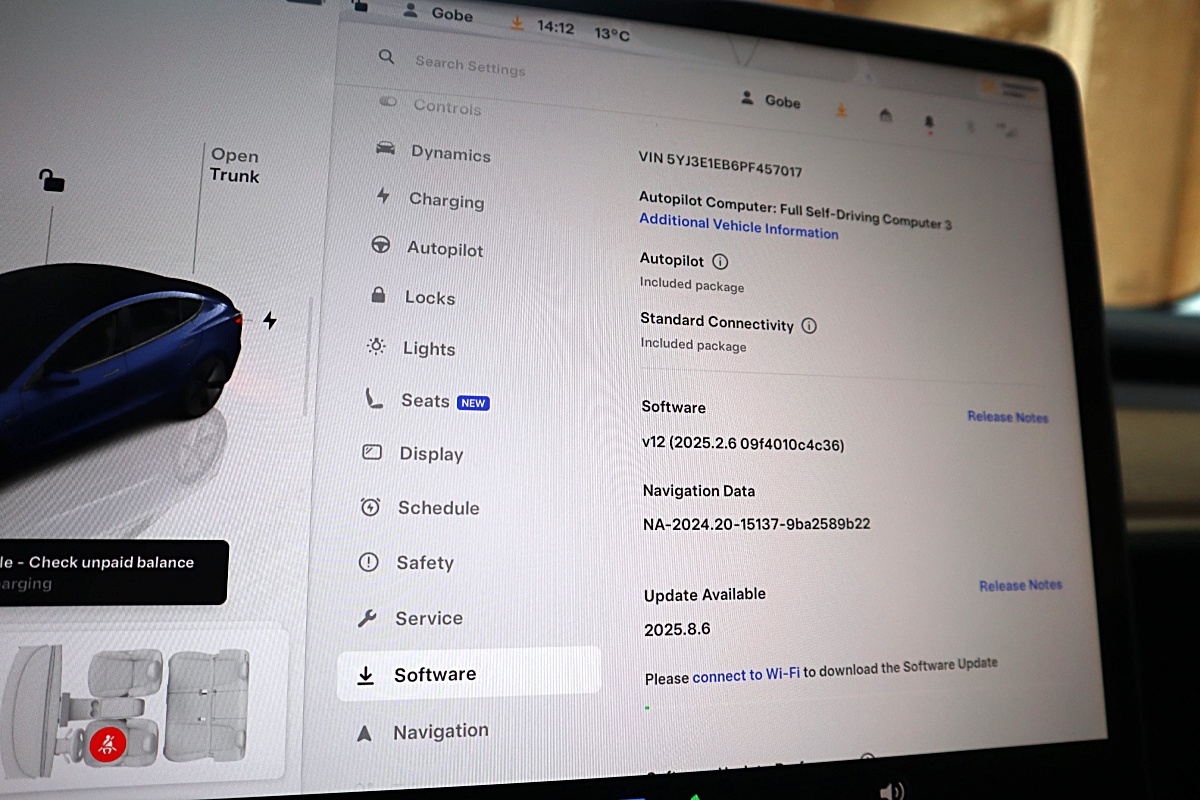Screen dimensions: 1200x800
Task: Open notifications via the bell icon
Action: point(929,121)
